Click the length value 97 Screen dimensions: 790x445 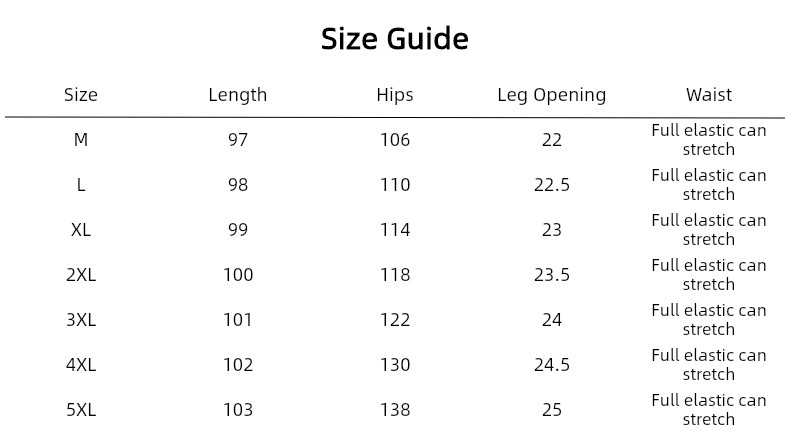click(238, 140)
